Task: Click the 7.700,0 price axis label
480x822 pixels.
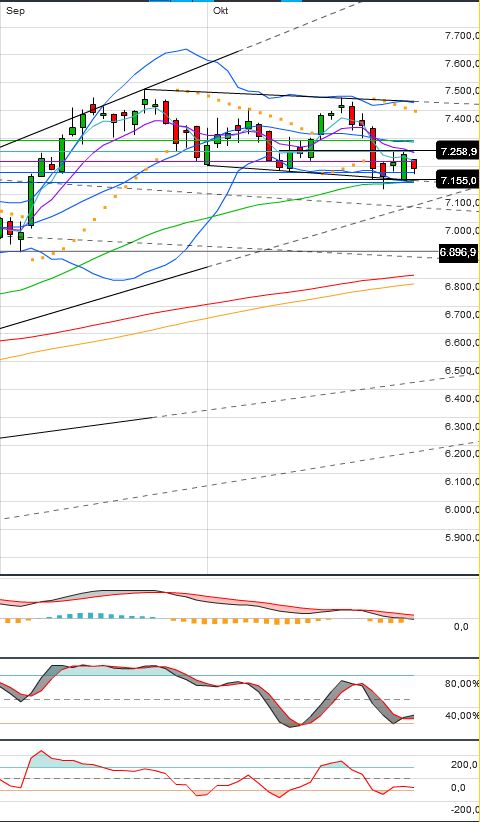Action: pyautogui.click(x=462, y=36)
